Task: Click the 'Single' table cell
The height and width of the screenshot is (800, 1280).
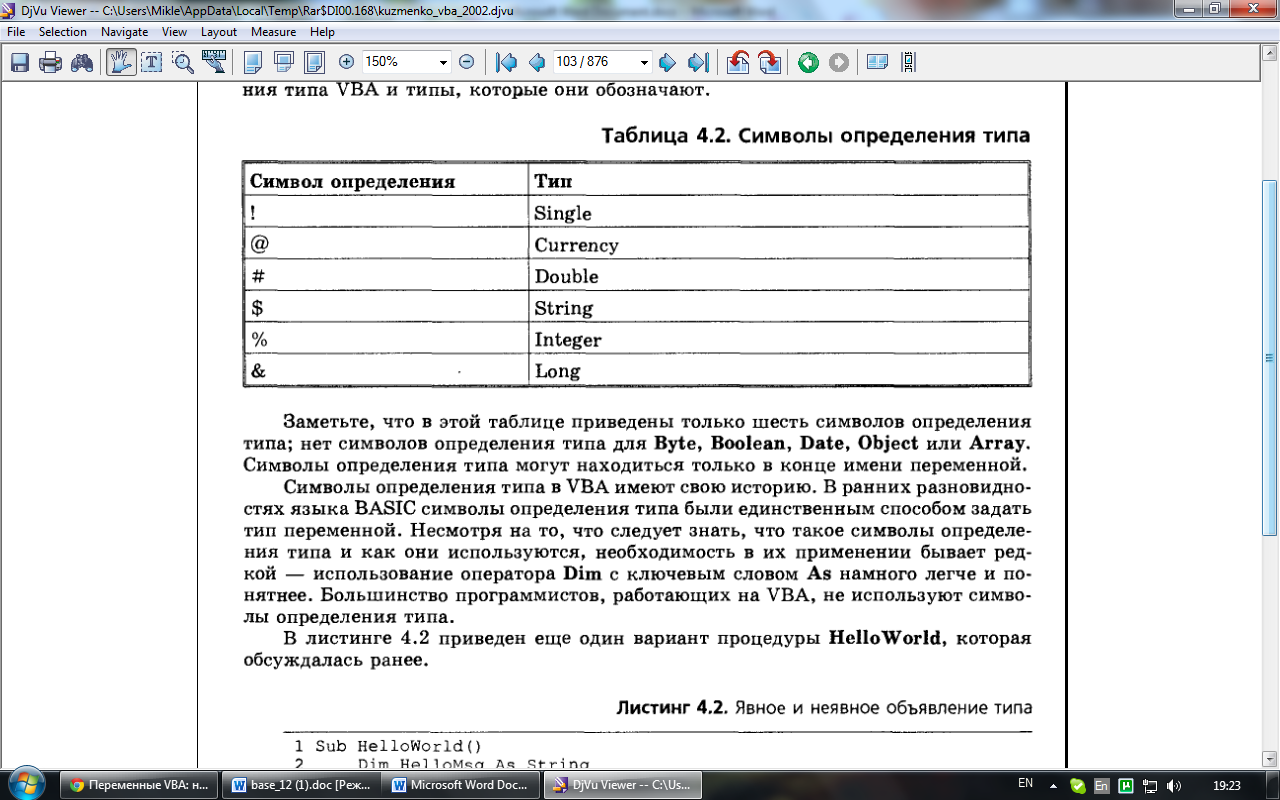Action: tap(779, 212)
